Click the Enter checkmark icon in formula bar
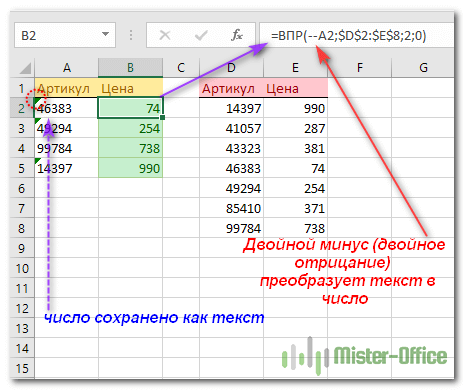The height and width of the screenshot is (390, 465). coord(201,35)
